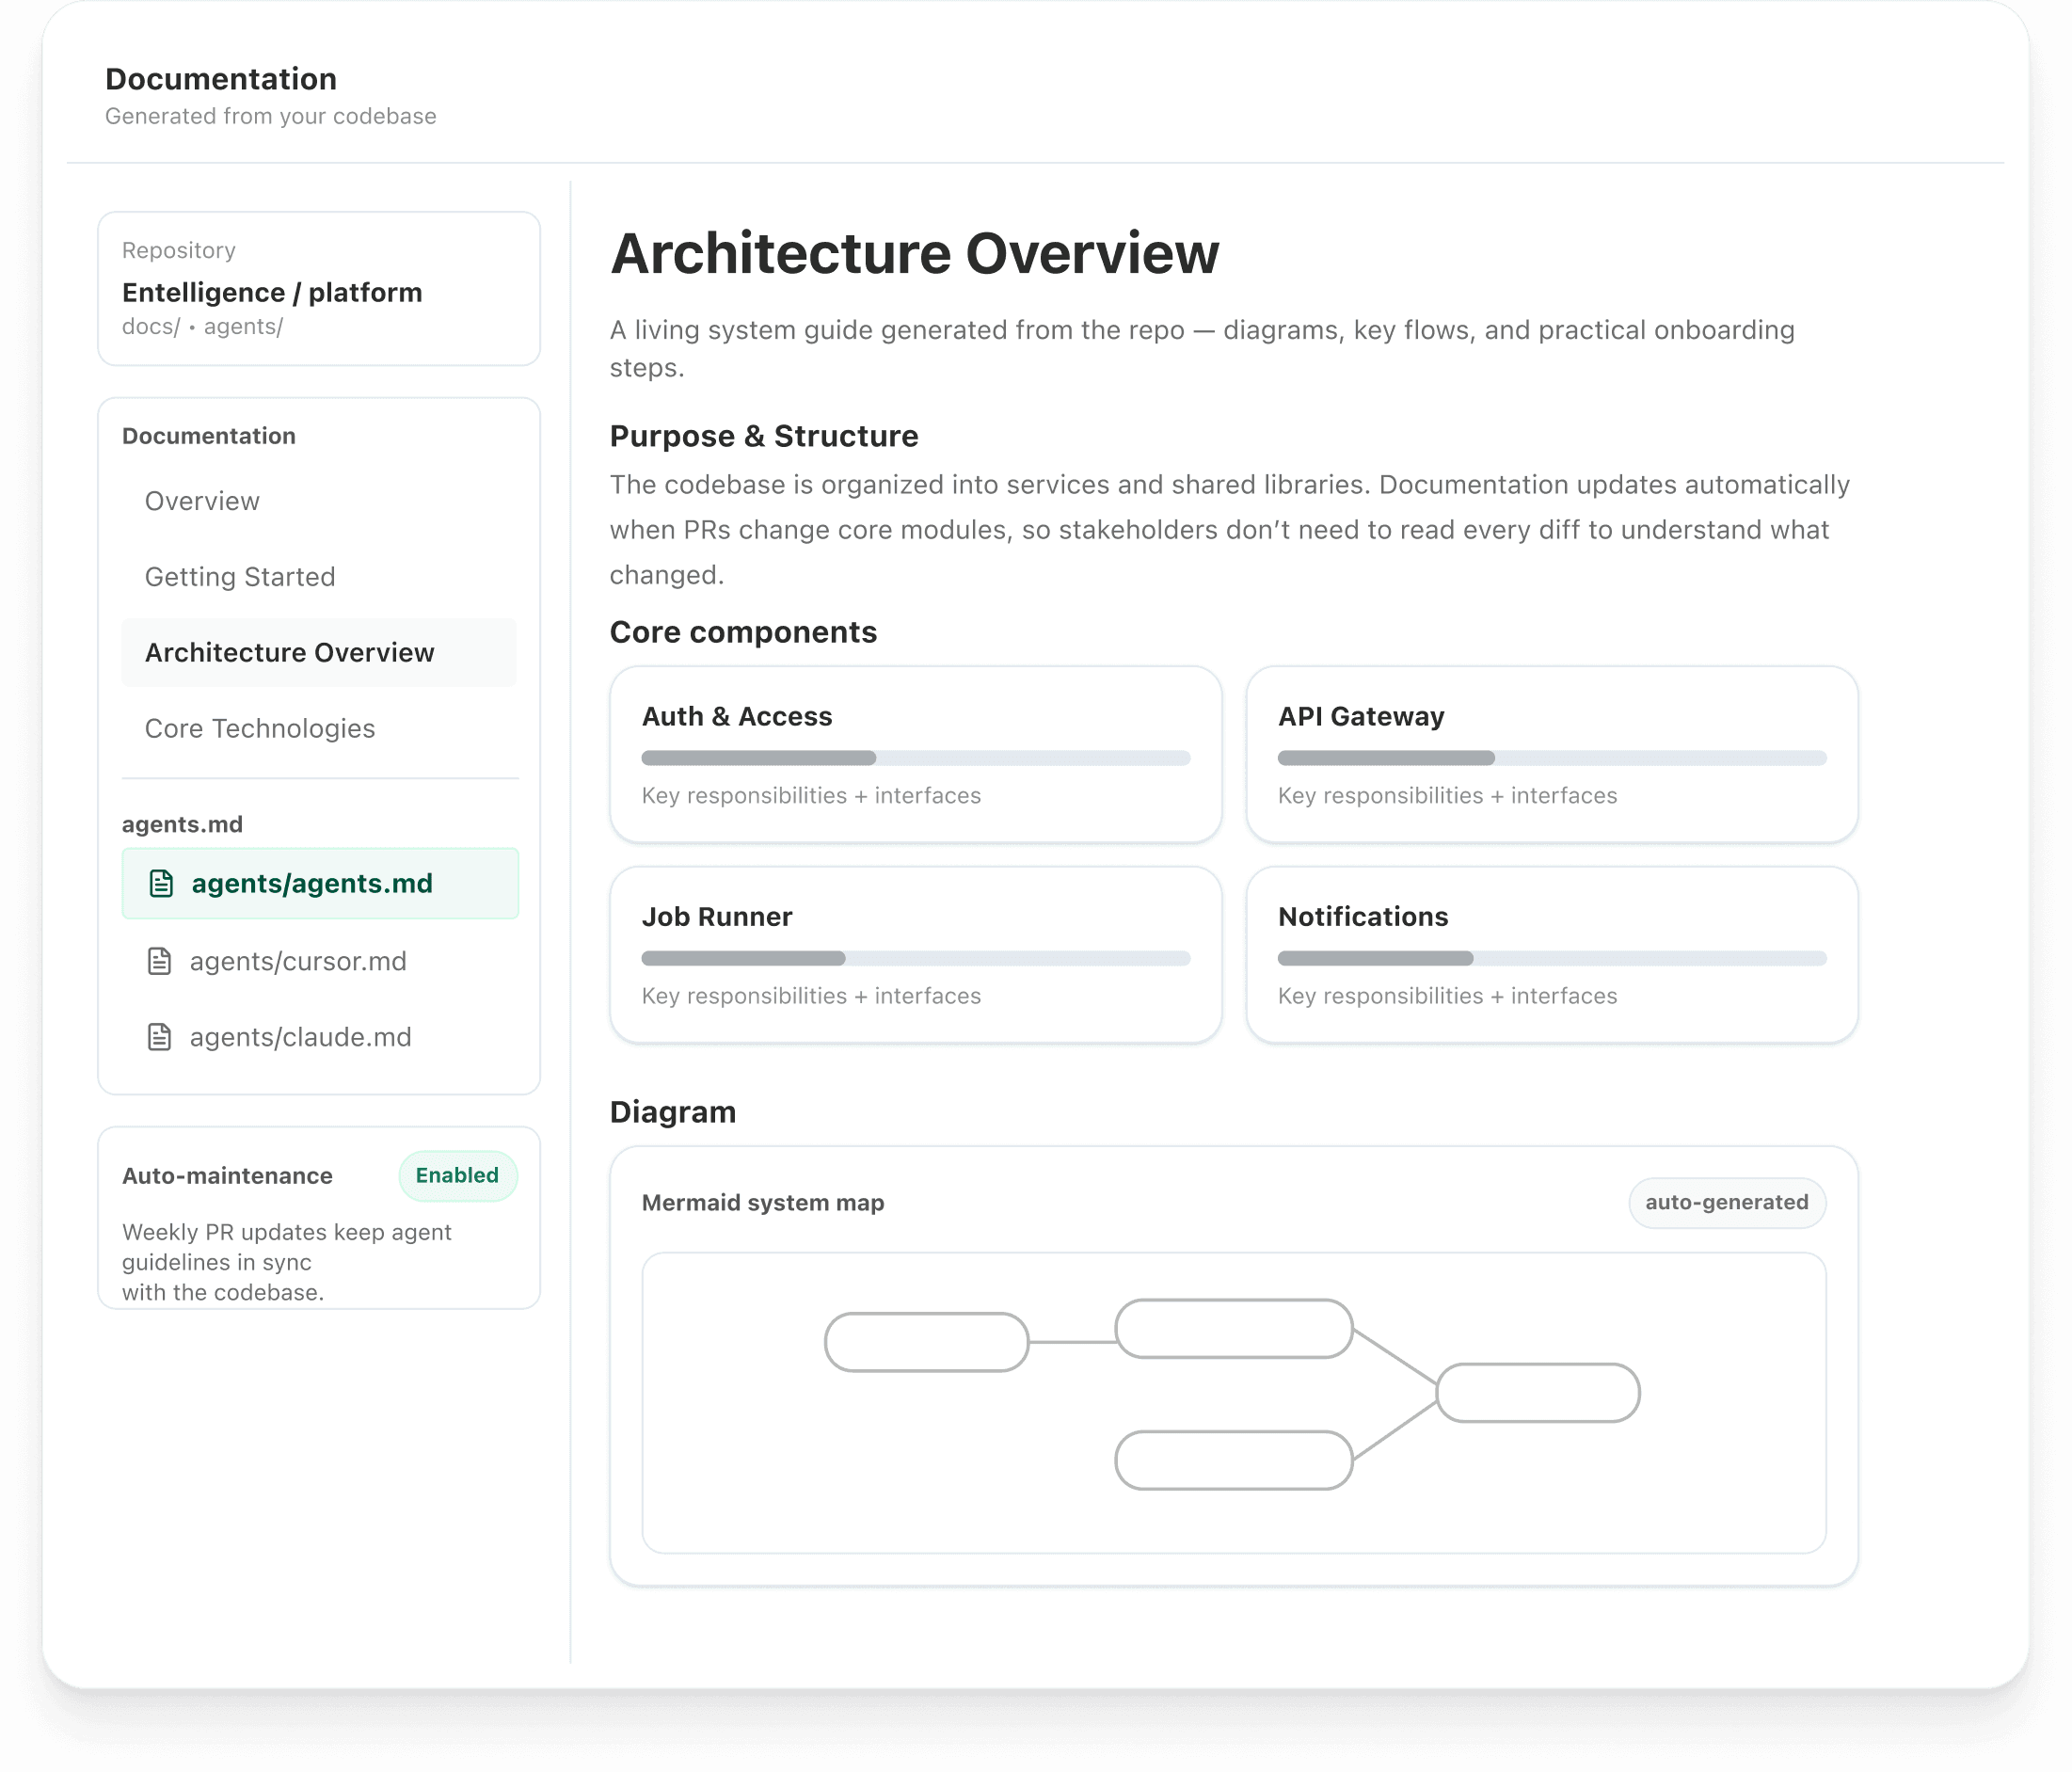The height and width of the screenshot is (1772, 2072).
Task: Select Architecture Overview in sidebar
Action: pos(290,653)
